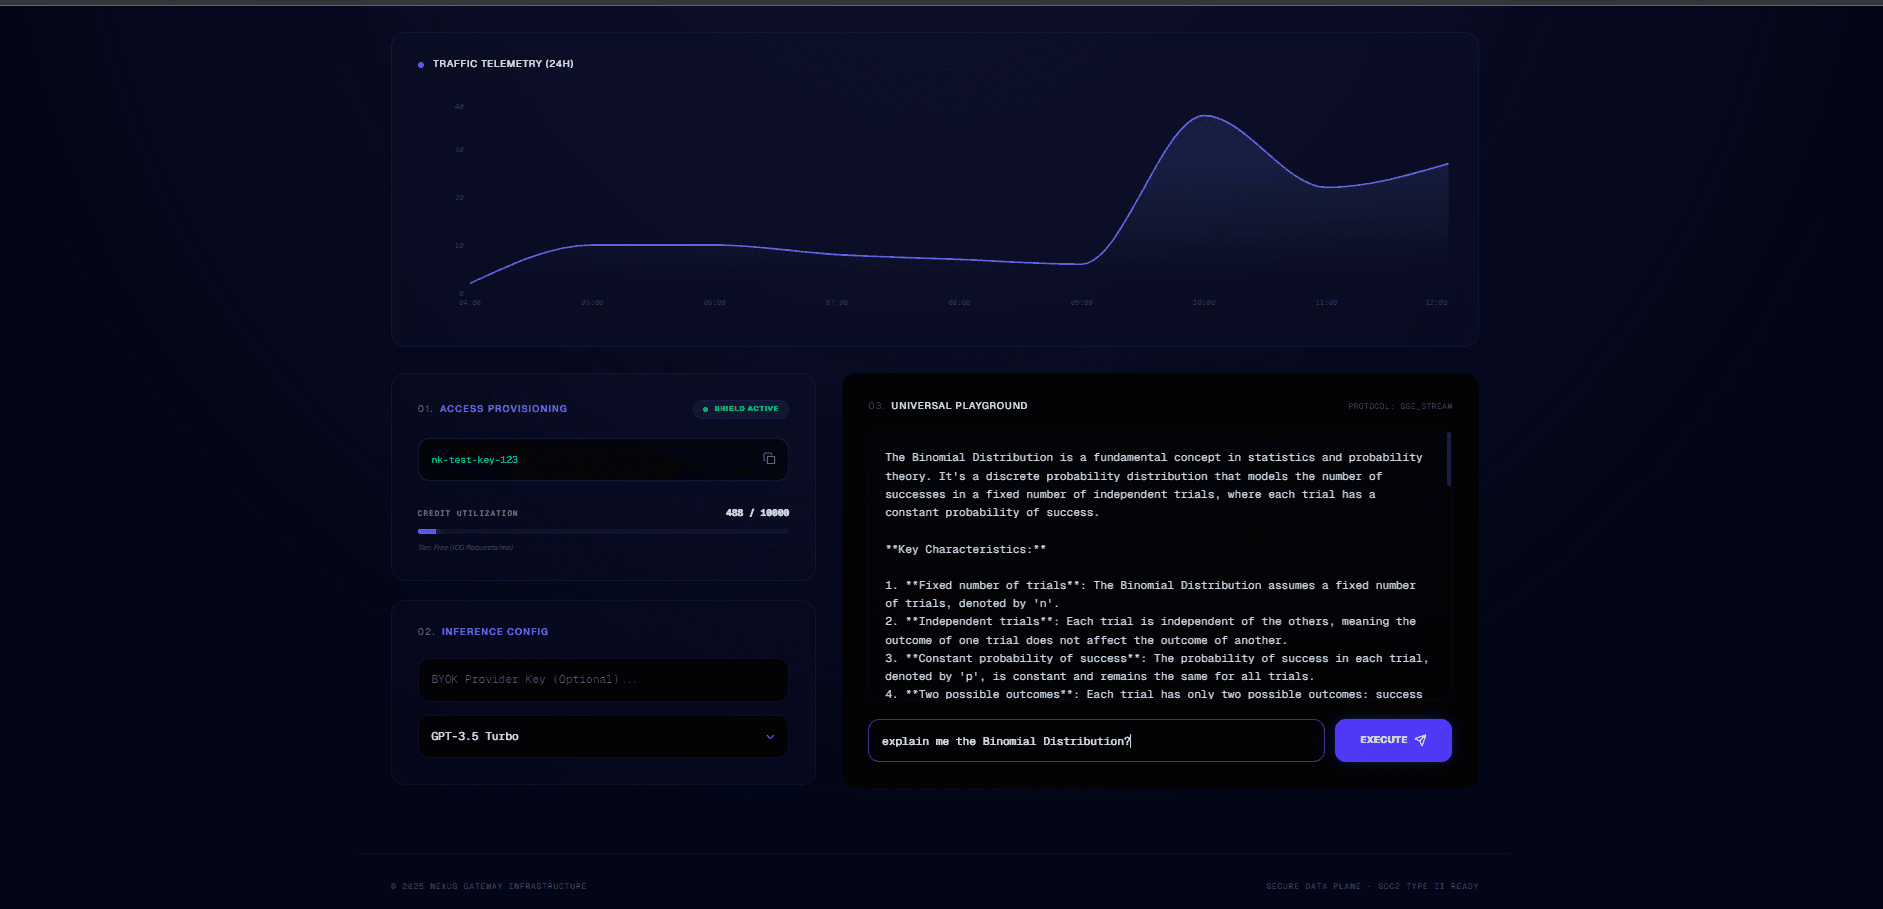1883x909 pixels.
Task: Click the 07:00 label on chart axis
Action: [x=837, y=302]
